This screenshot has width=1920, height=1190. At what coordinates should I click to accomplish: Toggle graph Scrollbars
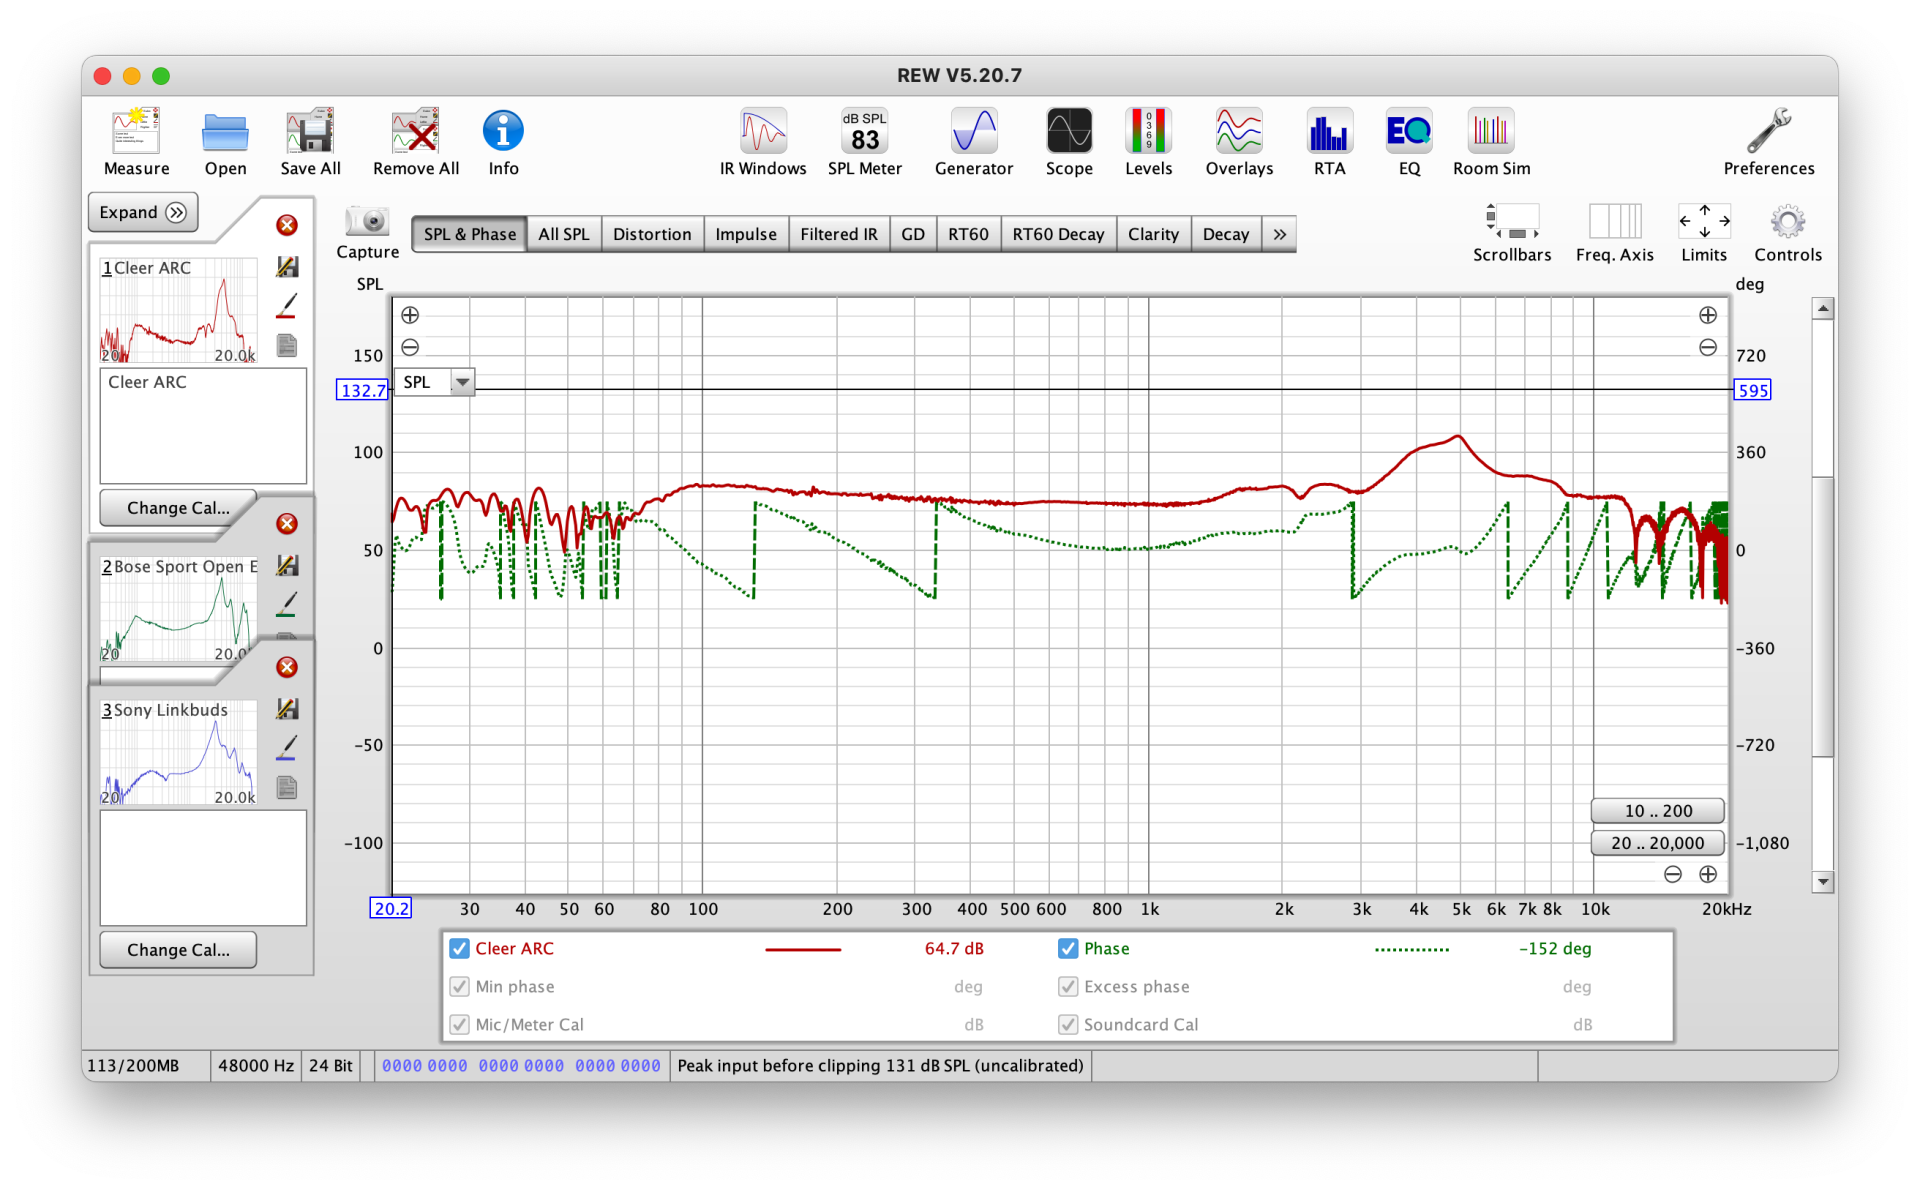[1511, 221]
